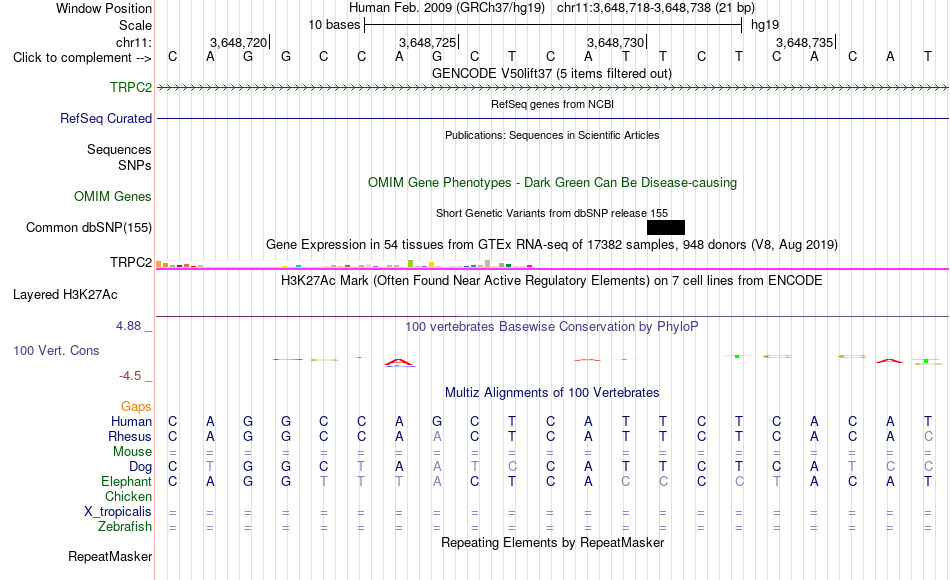The image size is (950, 580).
Task: Select the Scale label
Action: pos(135,25)
